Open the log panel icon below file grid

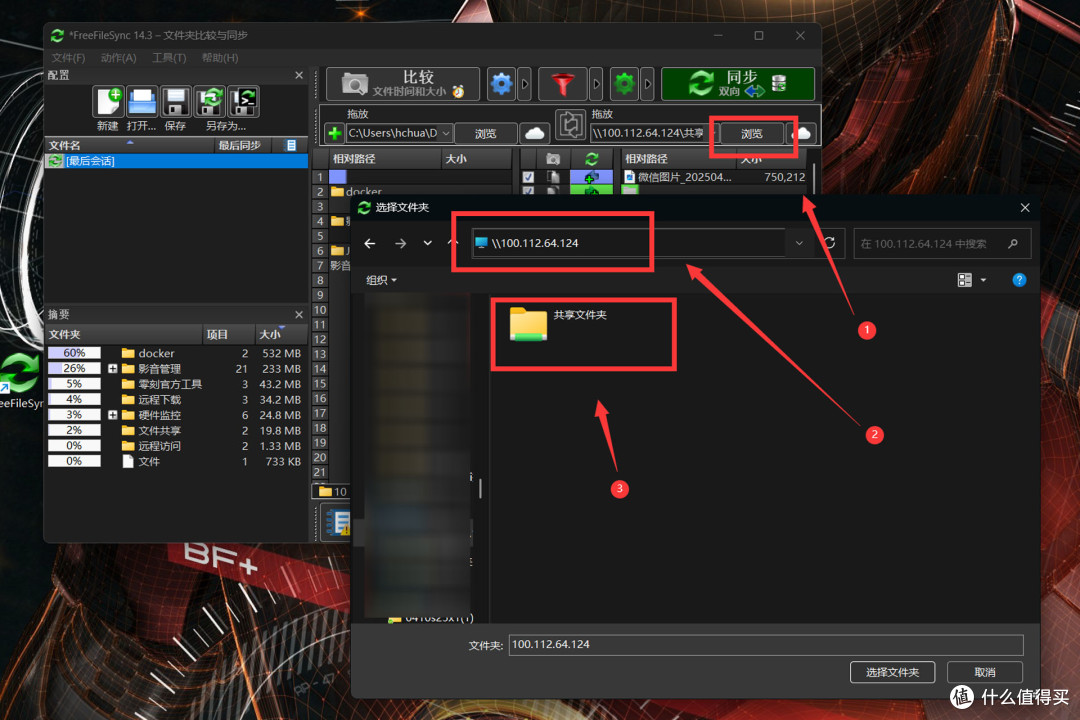(x=338, y=522)
